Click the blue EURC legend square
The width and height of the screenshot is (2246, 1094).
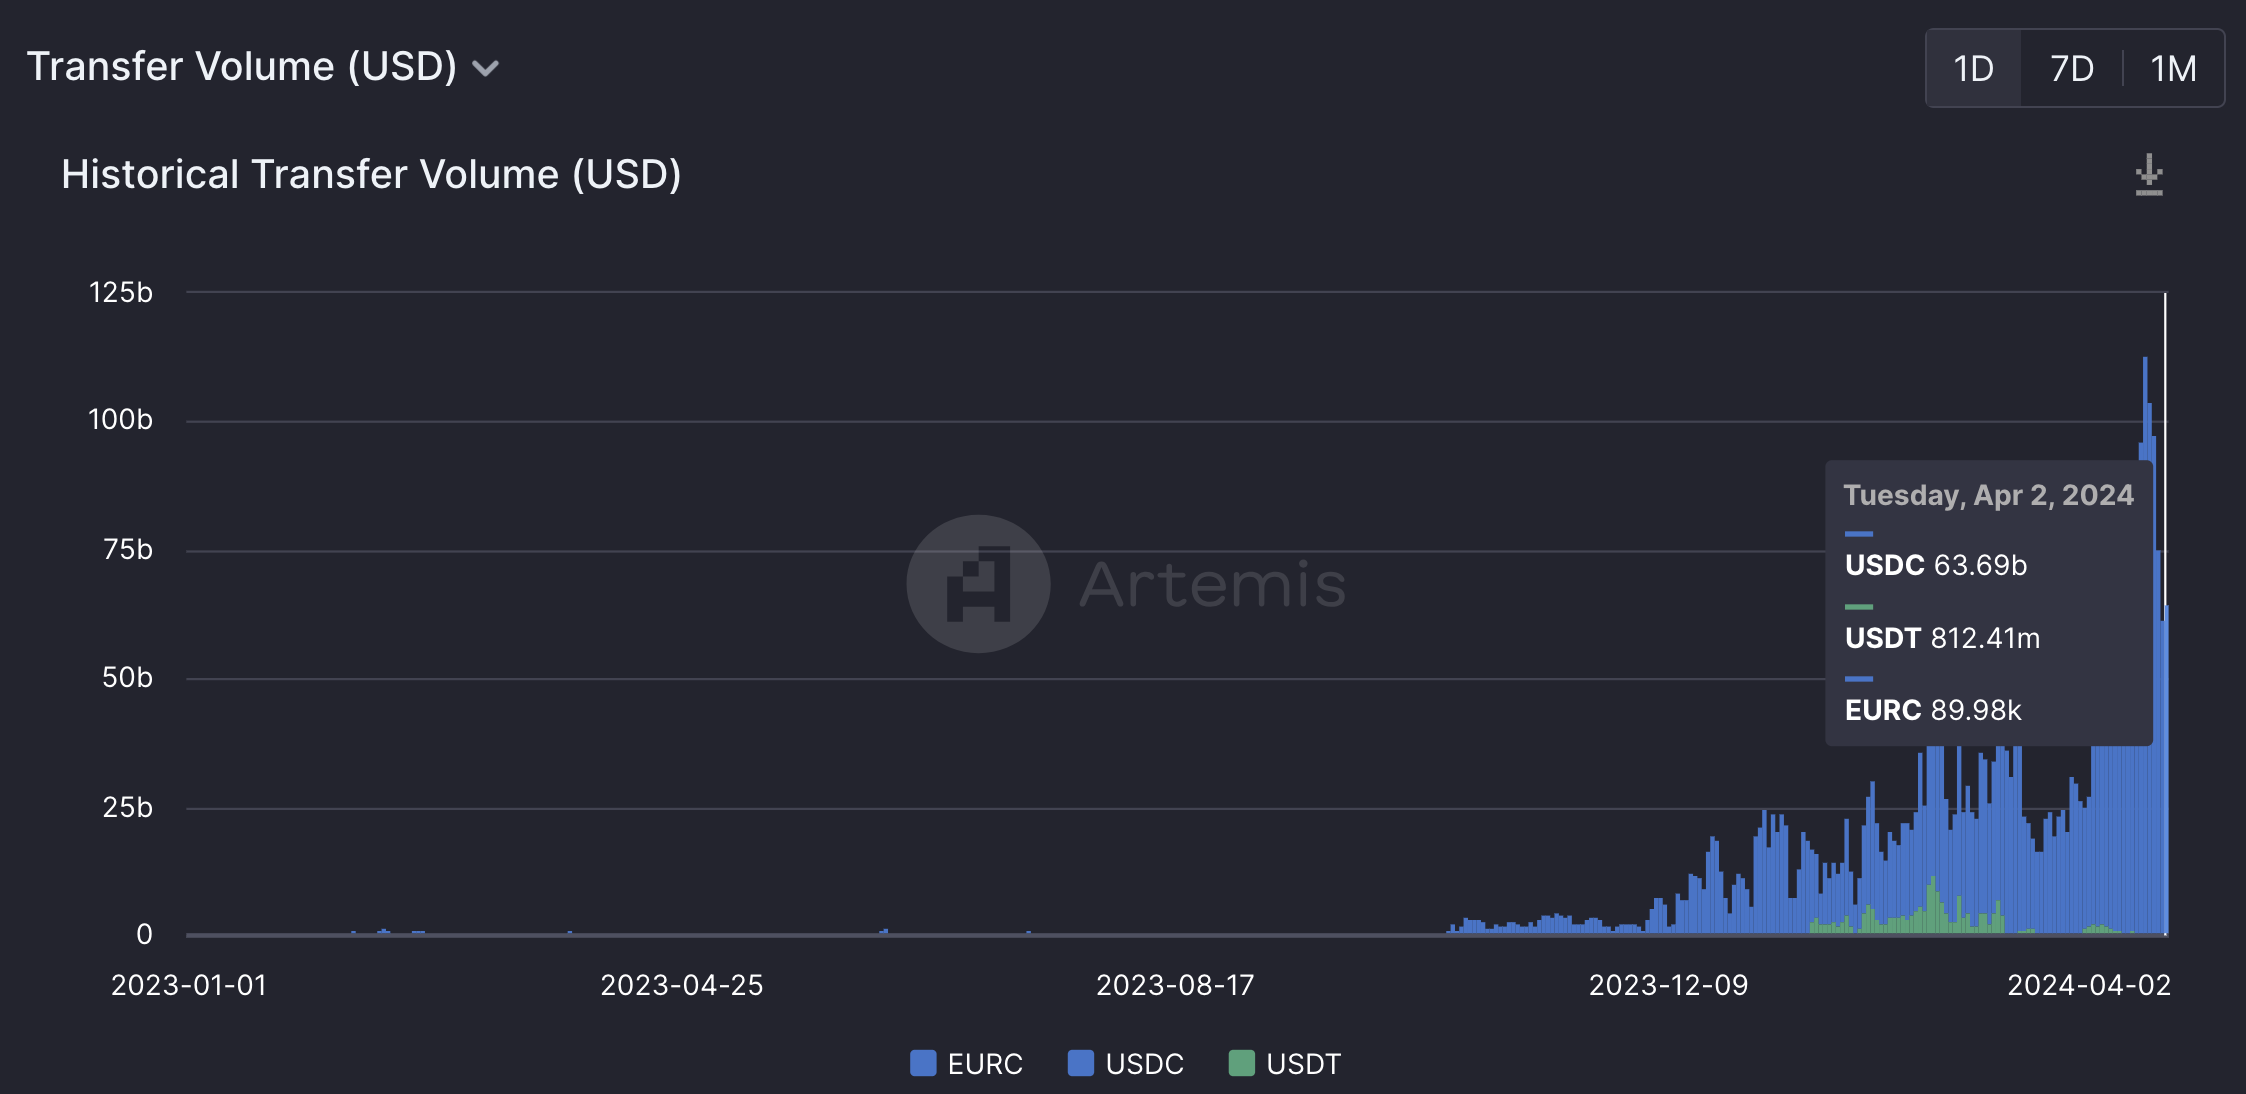(922, 1063)
